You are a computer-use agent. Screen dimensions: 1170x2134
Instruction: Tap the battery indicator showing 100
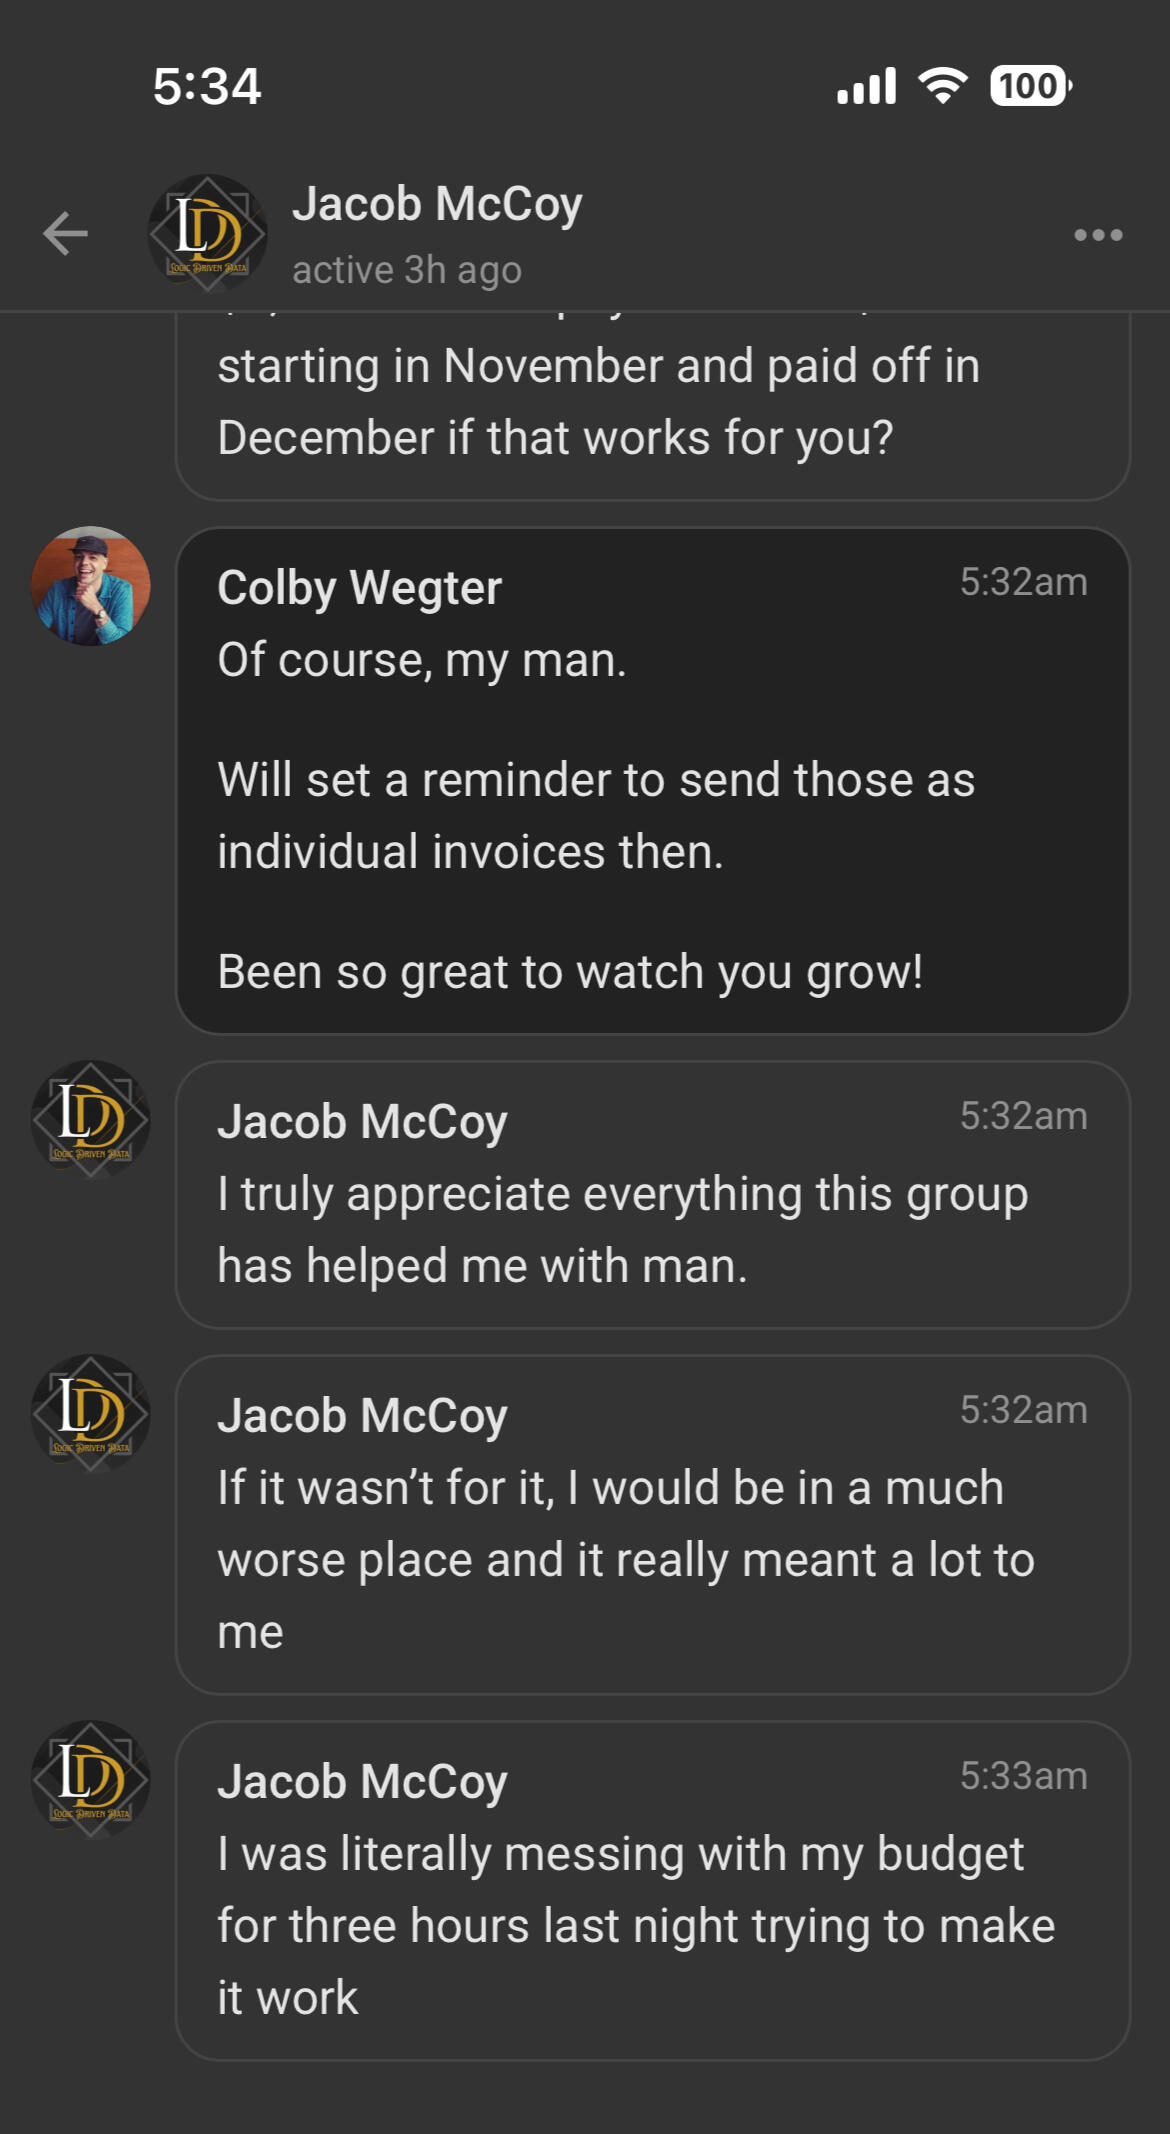[x=1030, y=86]
